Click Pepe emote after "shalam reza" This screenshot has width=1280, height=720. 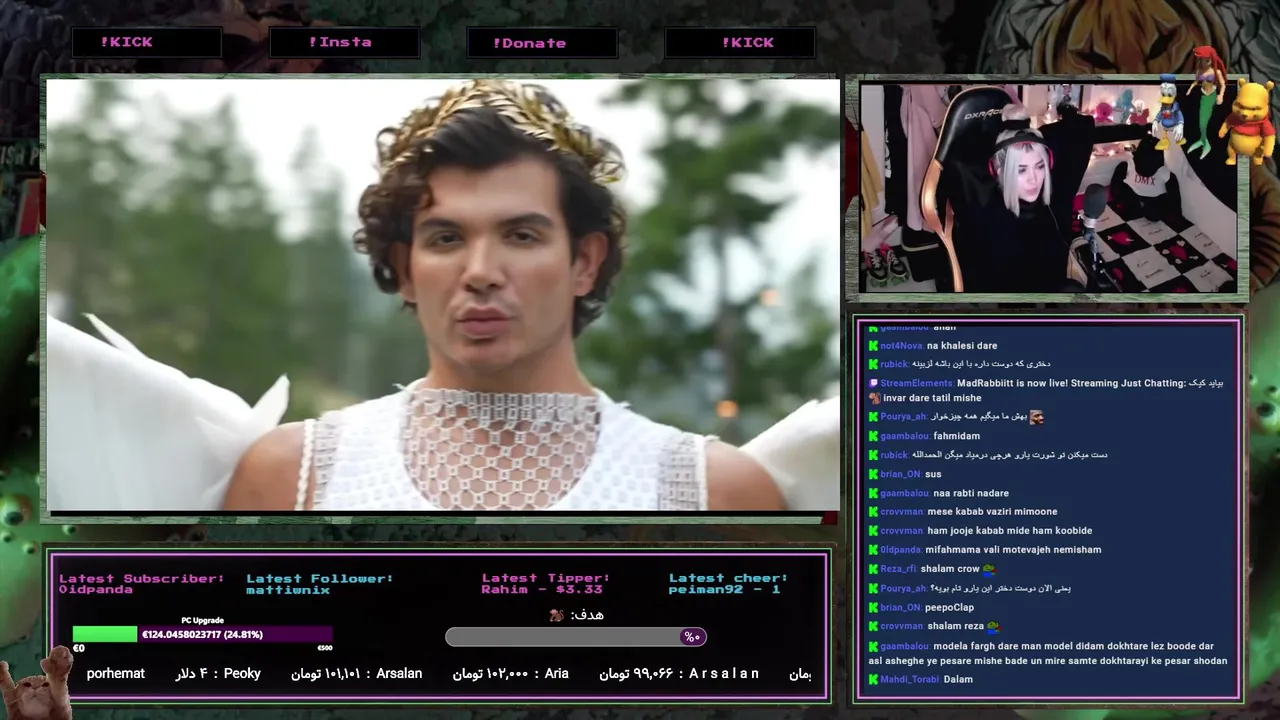tap(994, 627)
